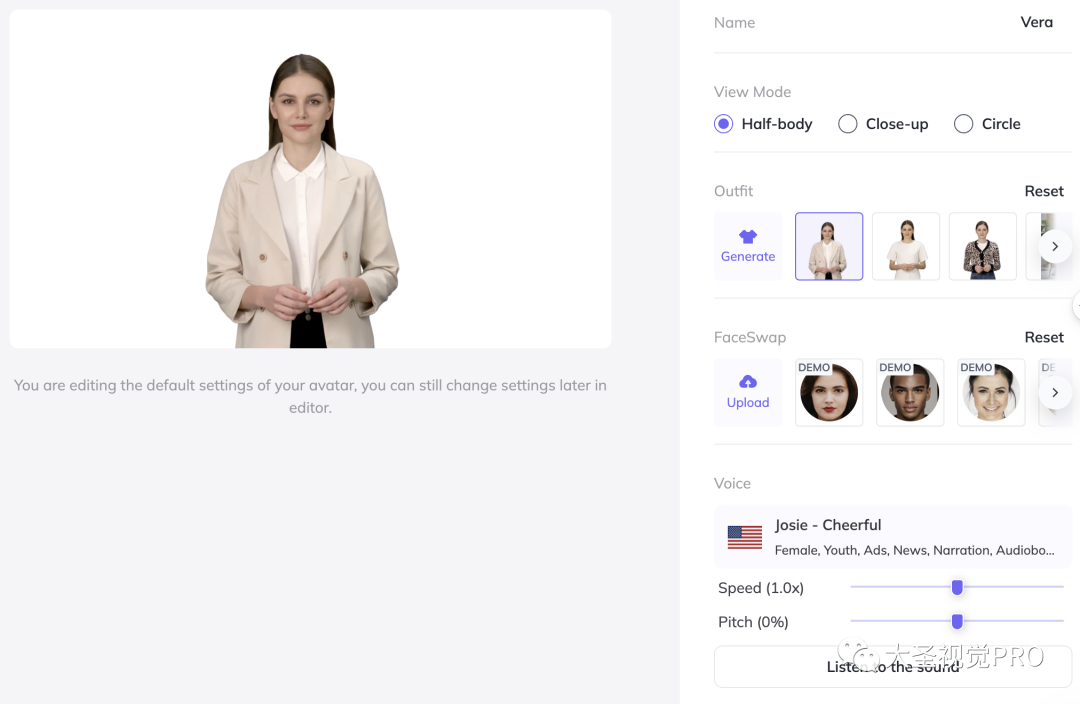Choose the white t-shirt outfit thumbnail
1080x704 pixels.
click(906, 246)
